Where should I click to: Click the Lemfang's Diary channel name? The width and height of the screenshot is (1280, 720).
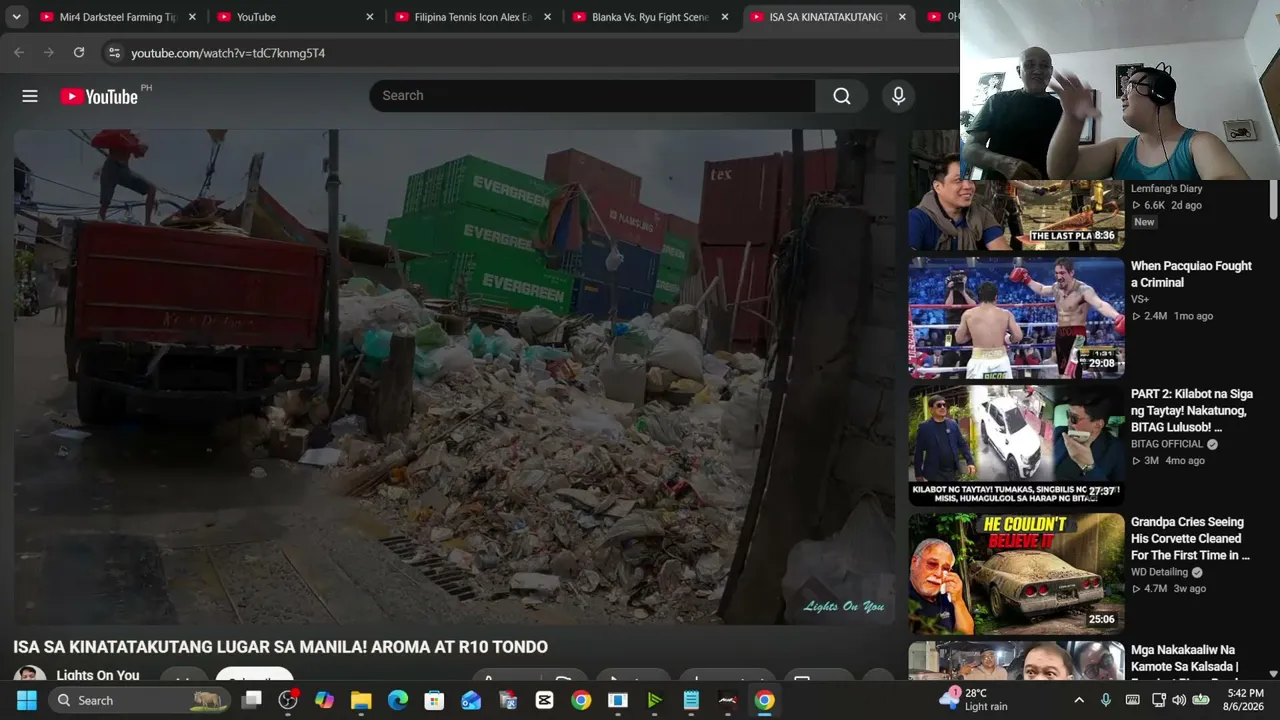pyautogui.click(x=1166, y=188)
